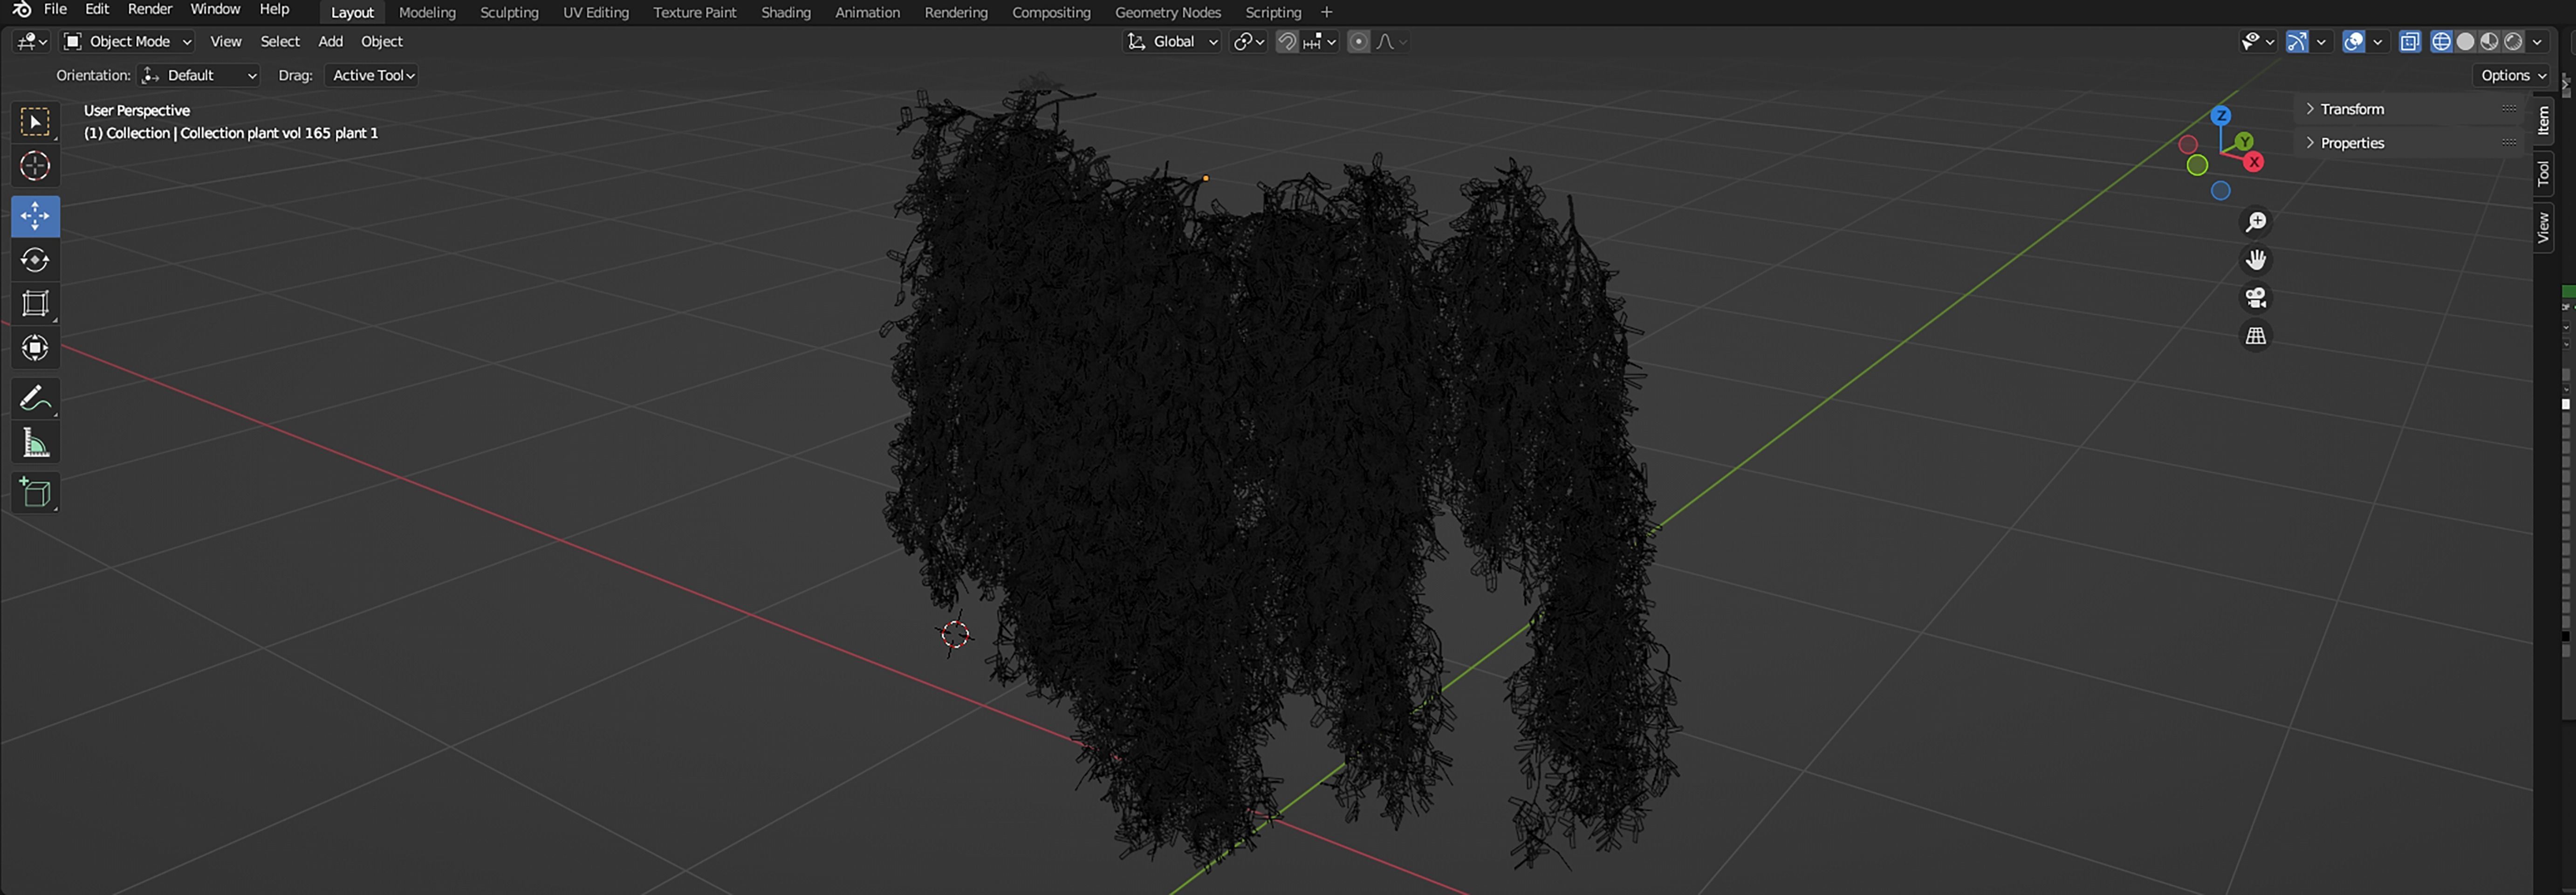
Task: Click the viewport zoom magnifier icon
Action: 2256,222
